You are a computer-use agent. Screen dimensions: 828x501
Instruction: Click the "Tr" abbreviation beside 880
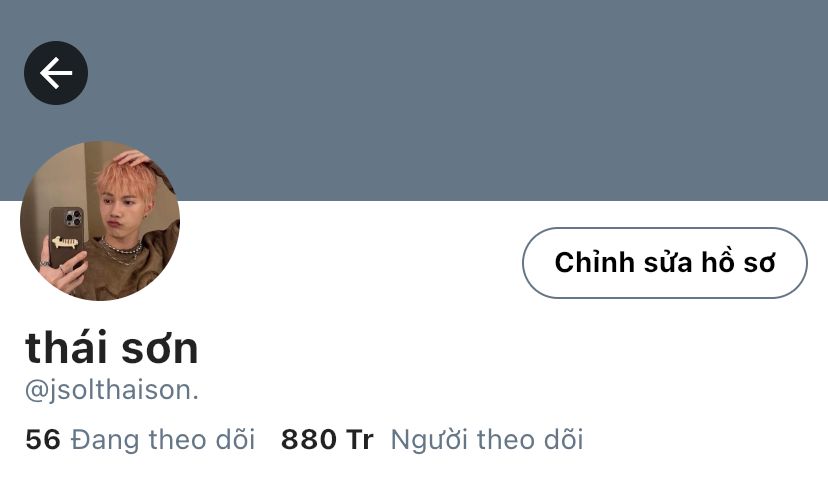pos(360,440)
